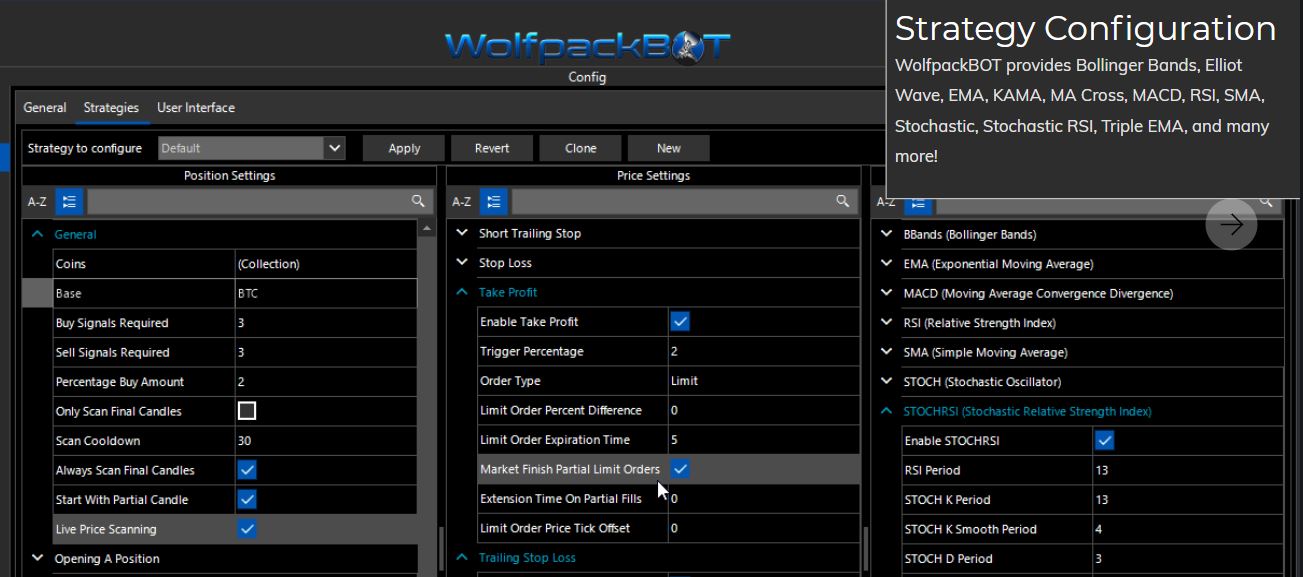Click Order Type Limit value
The width and height of the screenshot is (1303, 577).
pos(764,381)
